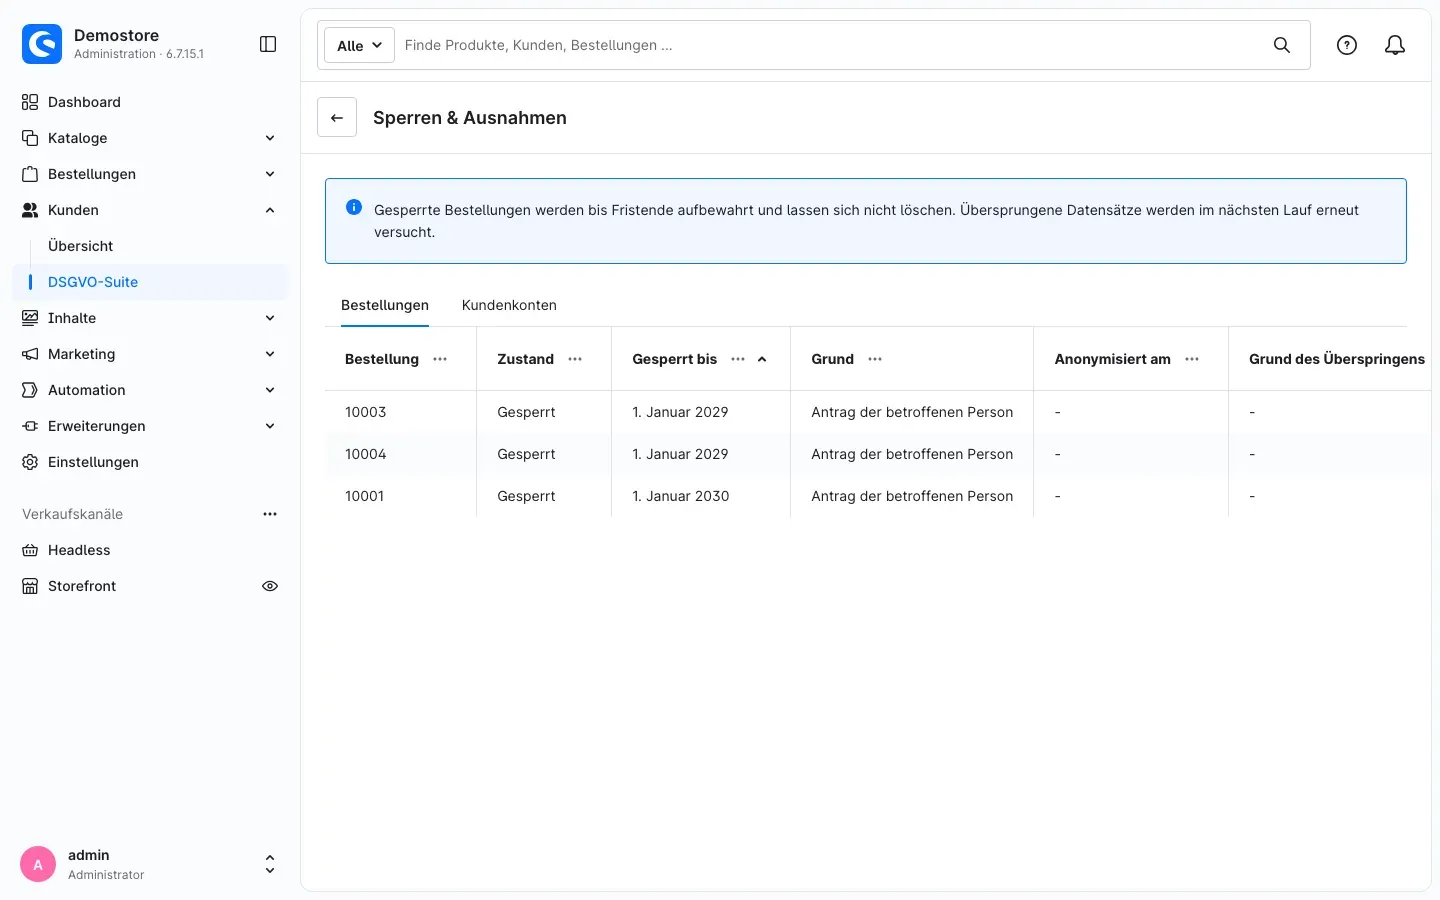Go back using the arrow button
Image resolution: width=1440 pixels, height=900 pixels.
point(337,117)
